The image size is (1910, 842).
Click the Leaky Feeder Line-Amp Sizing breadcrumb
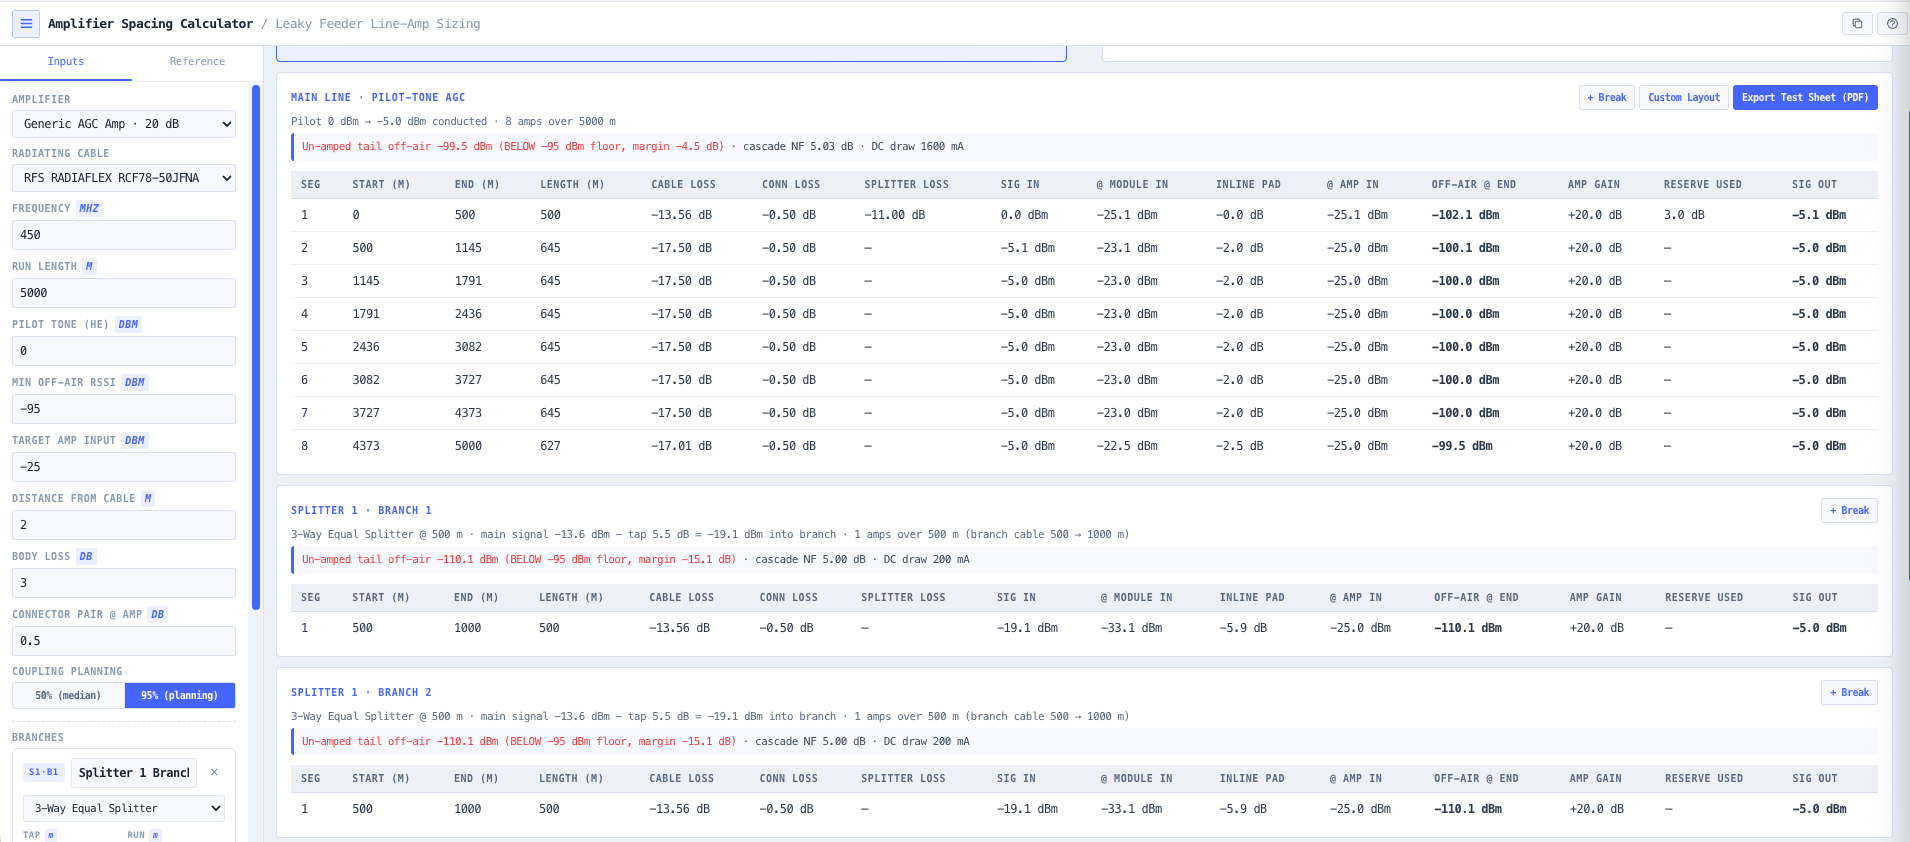pos(378,24)
